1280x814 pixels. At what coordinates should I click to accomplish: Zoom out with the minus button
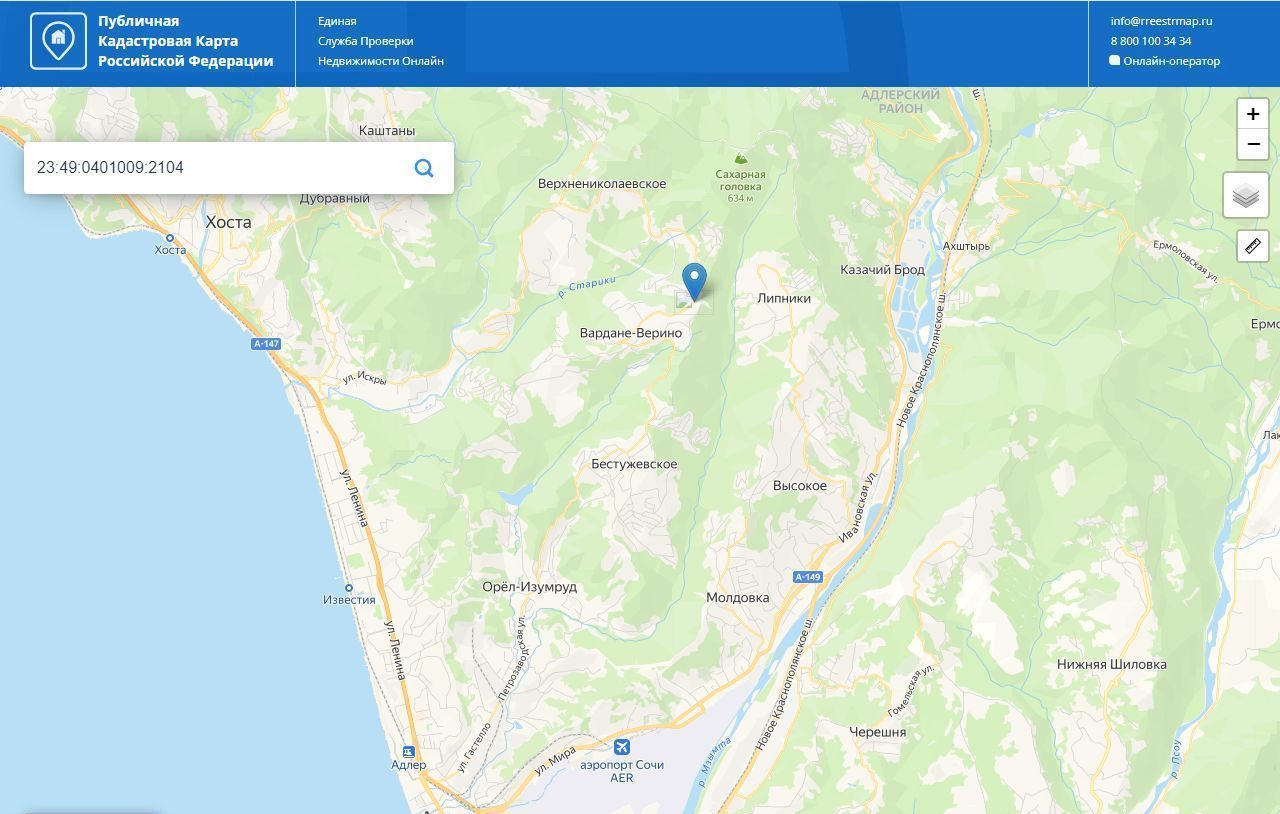point(1253,145)
